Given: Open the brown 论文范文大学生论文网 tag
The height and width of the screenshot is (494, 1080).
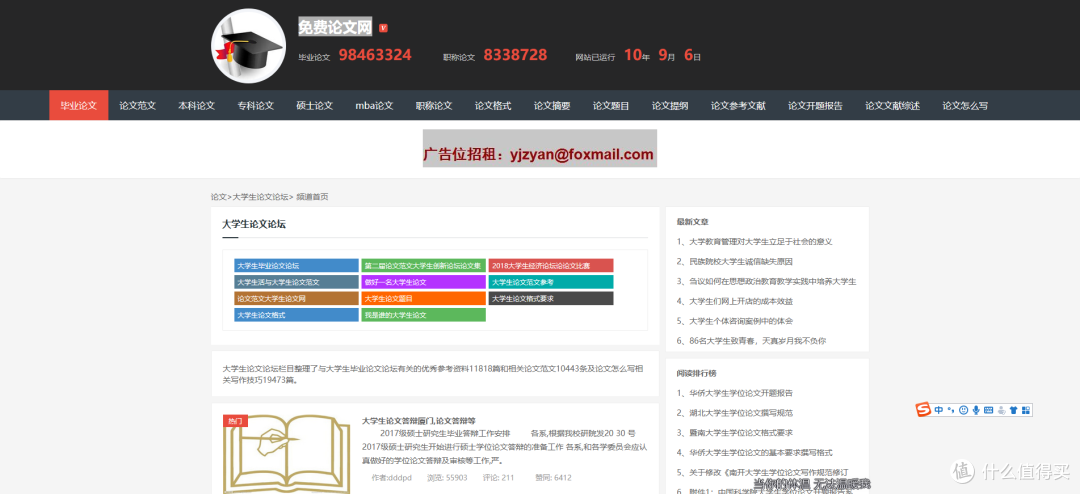Looking at the screenshot, I should (296, 298).
